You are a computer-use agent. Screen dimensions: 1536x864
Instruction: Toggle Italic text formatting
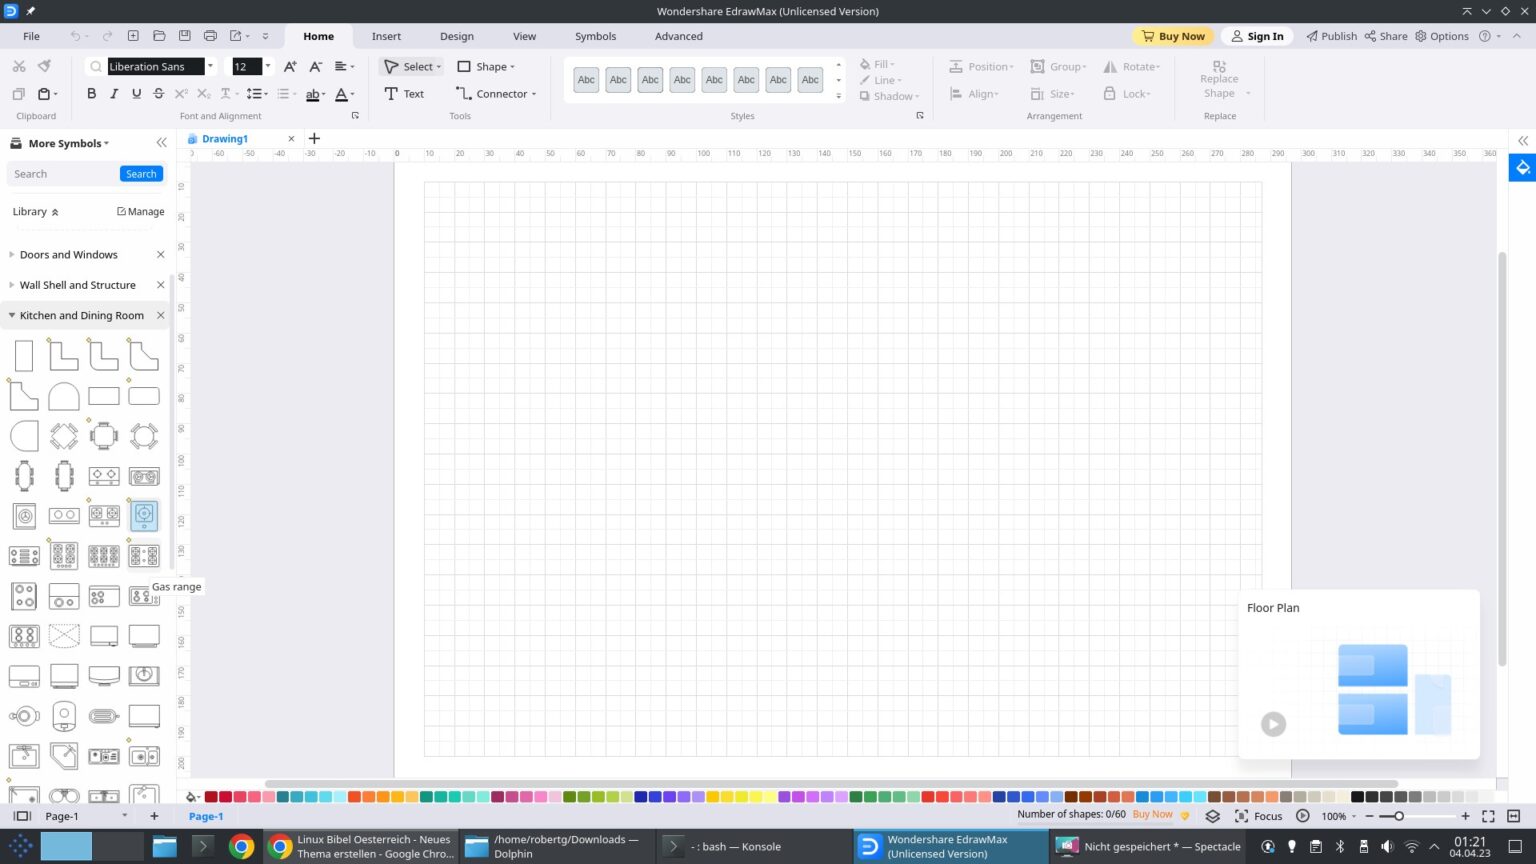point(114,94)
